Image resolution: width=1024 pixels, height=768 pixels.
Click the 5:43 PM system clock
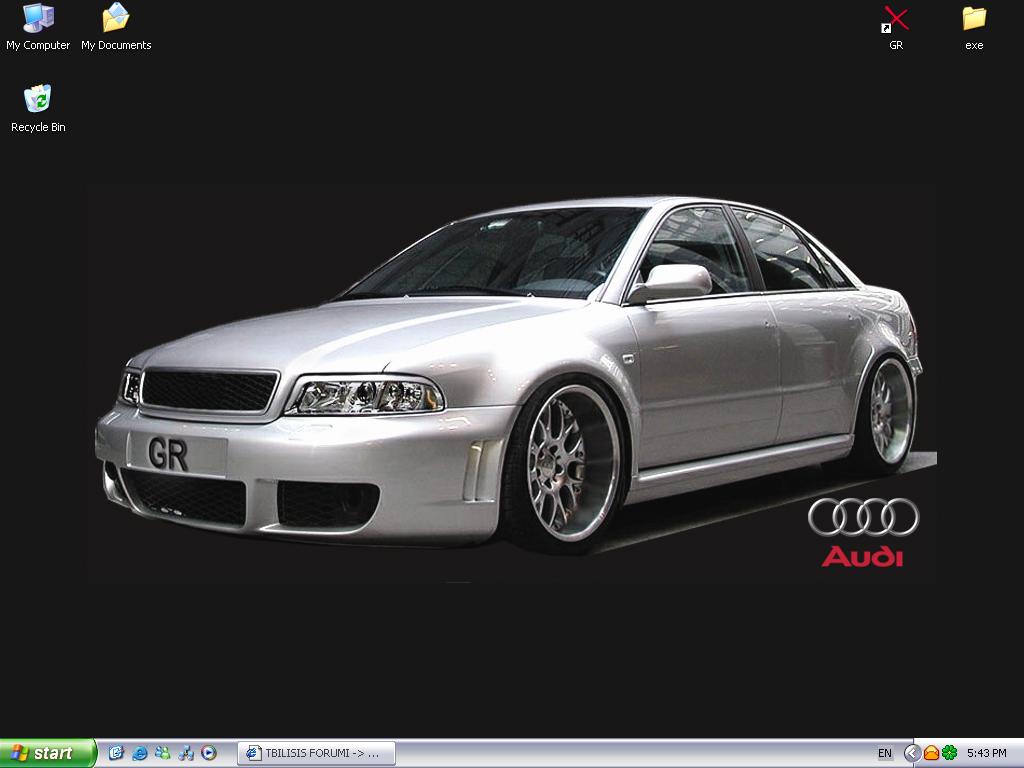coord(986,753)
